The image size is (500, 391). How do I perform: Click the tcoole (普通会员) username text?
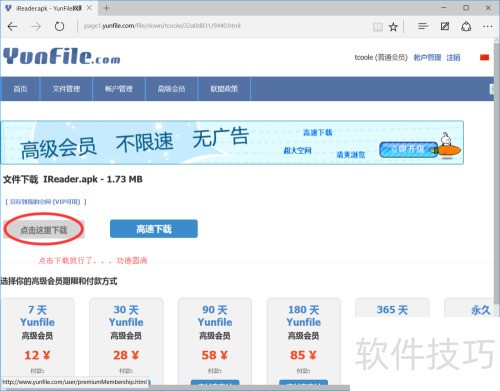coord(381,57)
